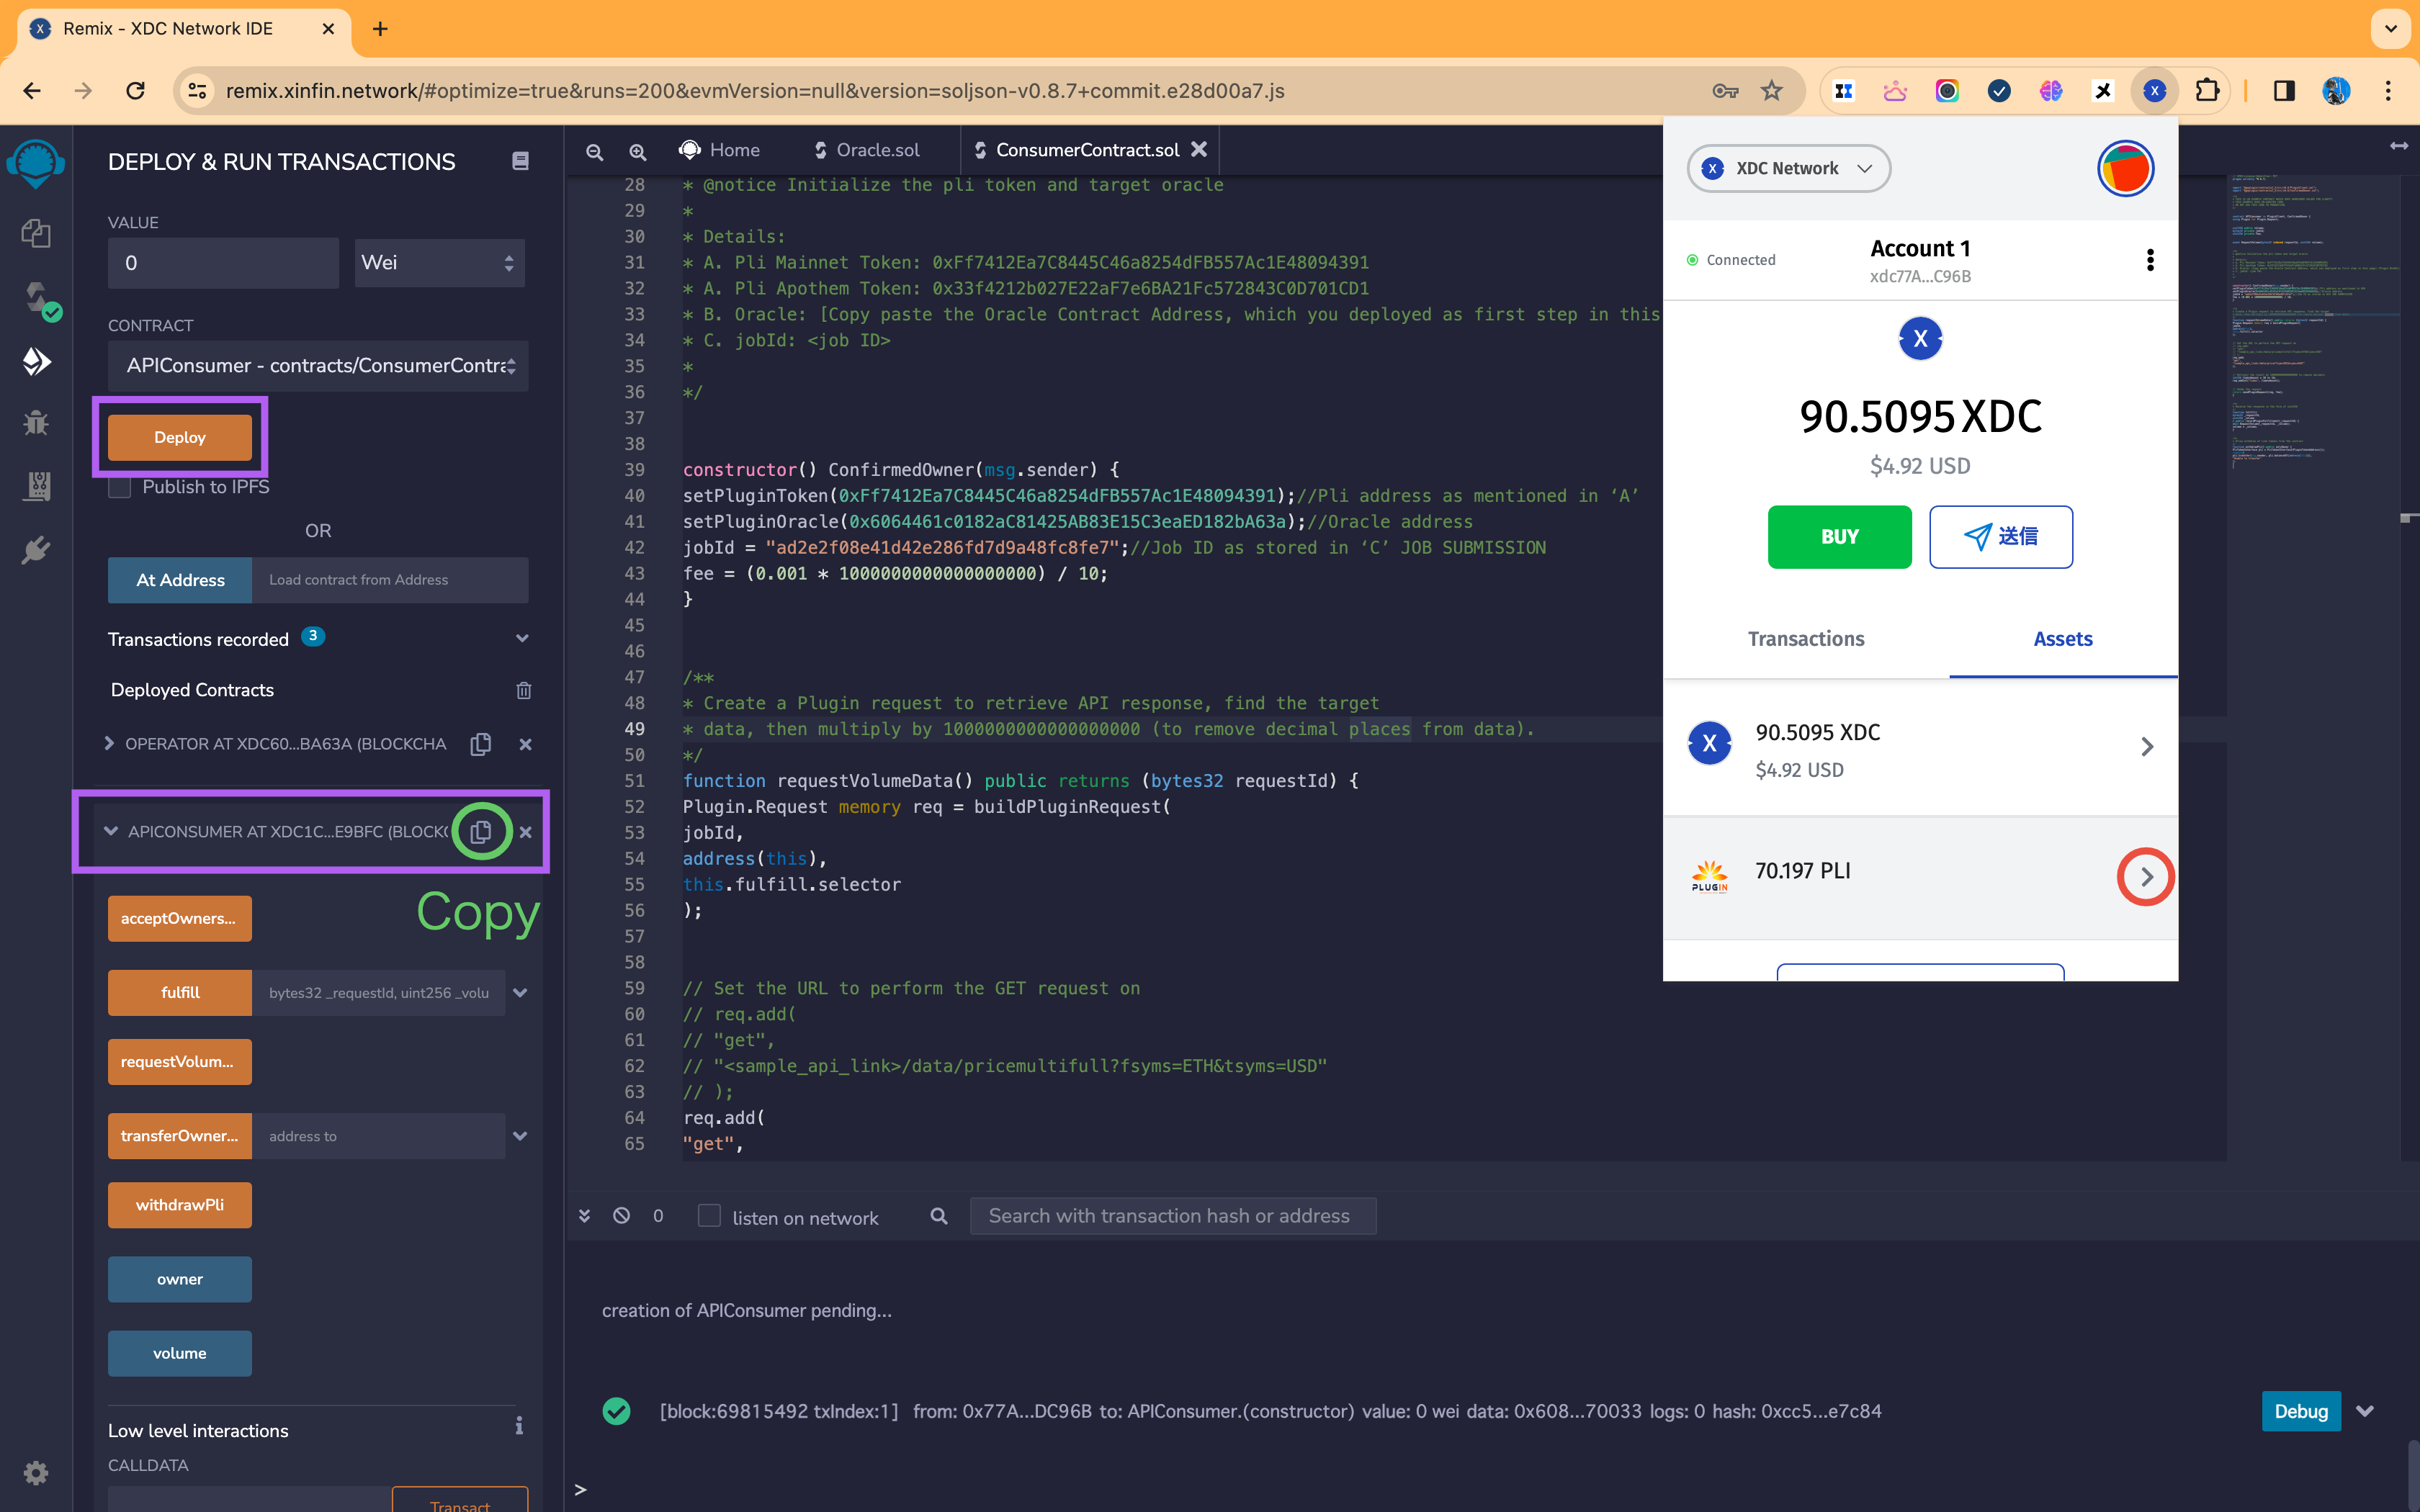Click the Deploy button
Image resolution: width=2420 pixels, height=1512 pixels.
pyautogui.click(x=180, y=437)
